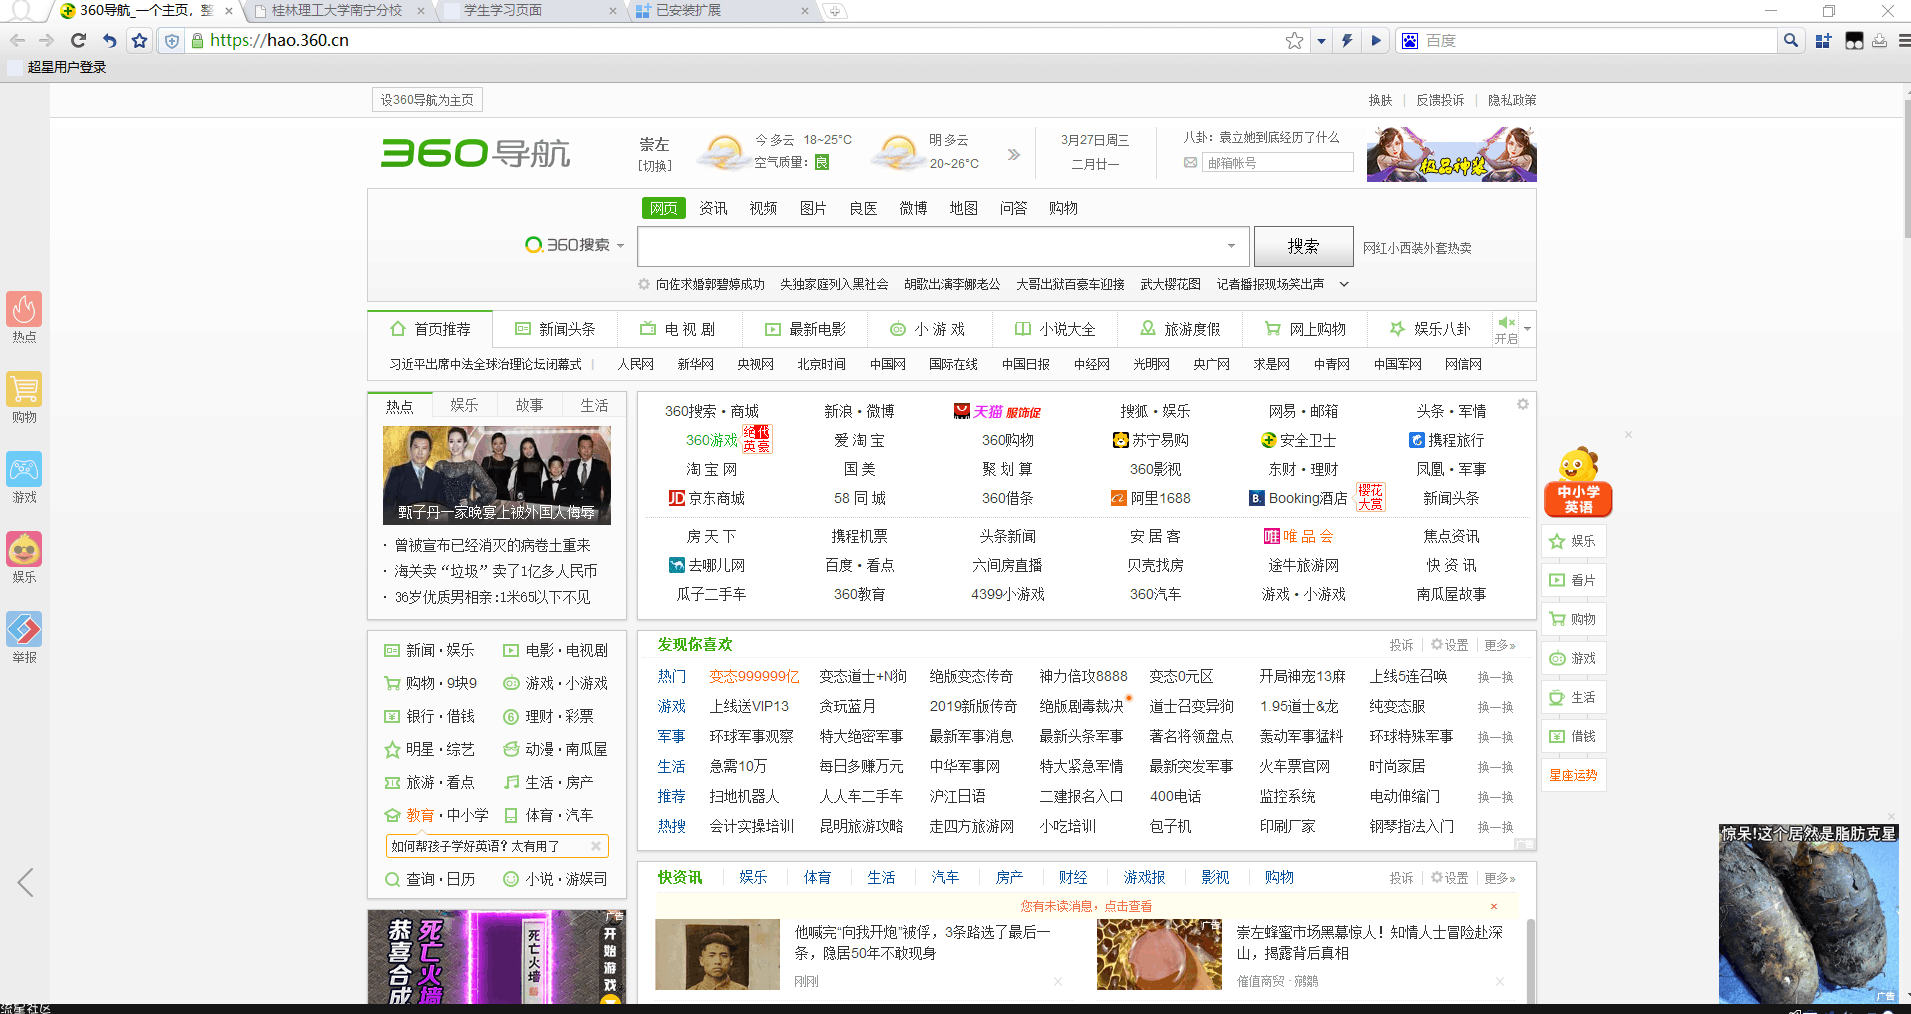Image resolution: width=1911 pixels, height=1014 pixels.
Task: Click 更多 in 发现你喜欢 section
Action: [x=1499, y=645]
